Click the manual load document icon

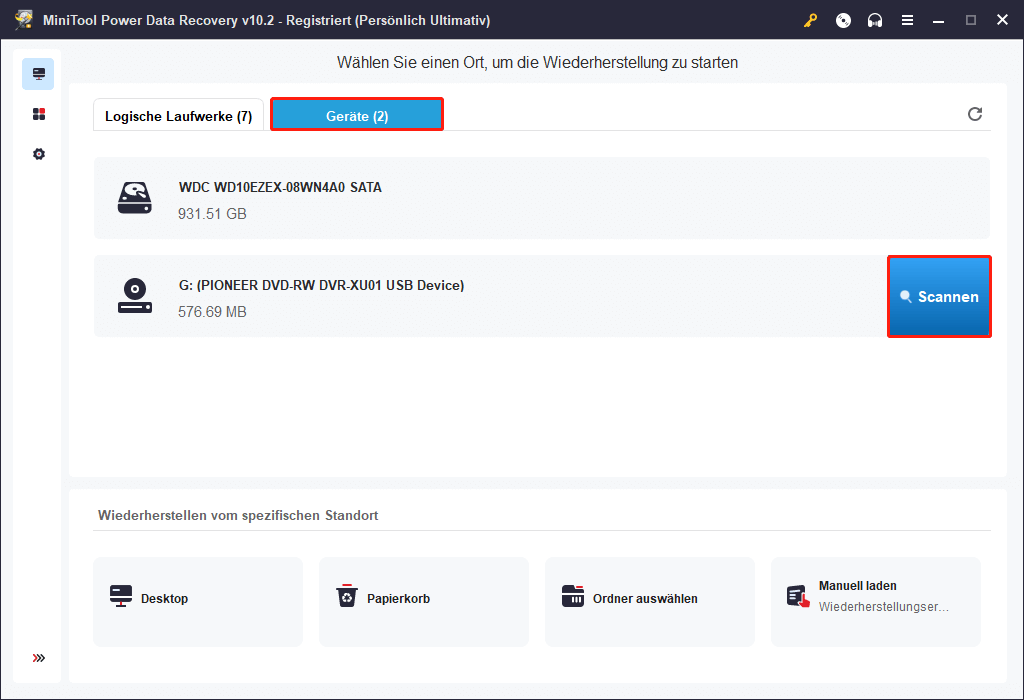pyautogui.click(x=799, y=596)
